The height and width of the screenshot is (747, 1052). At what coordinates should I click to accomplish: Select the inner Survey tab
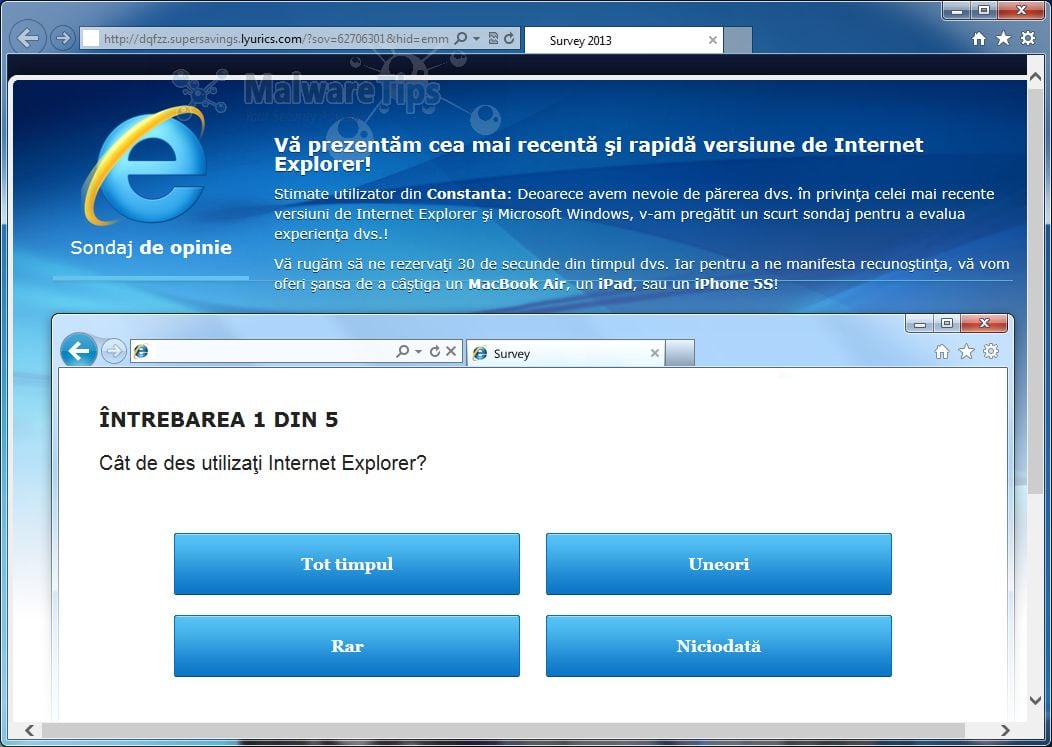pyautogui.click(x=566, y=353)
